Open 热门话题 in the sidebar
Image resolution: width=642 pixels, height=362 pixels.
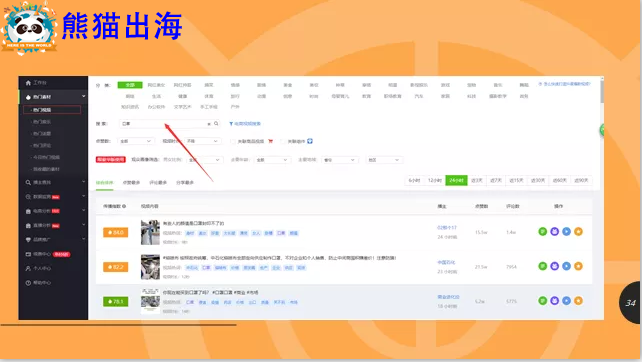tap(42, 133)
